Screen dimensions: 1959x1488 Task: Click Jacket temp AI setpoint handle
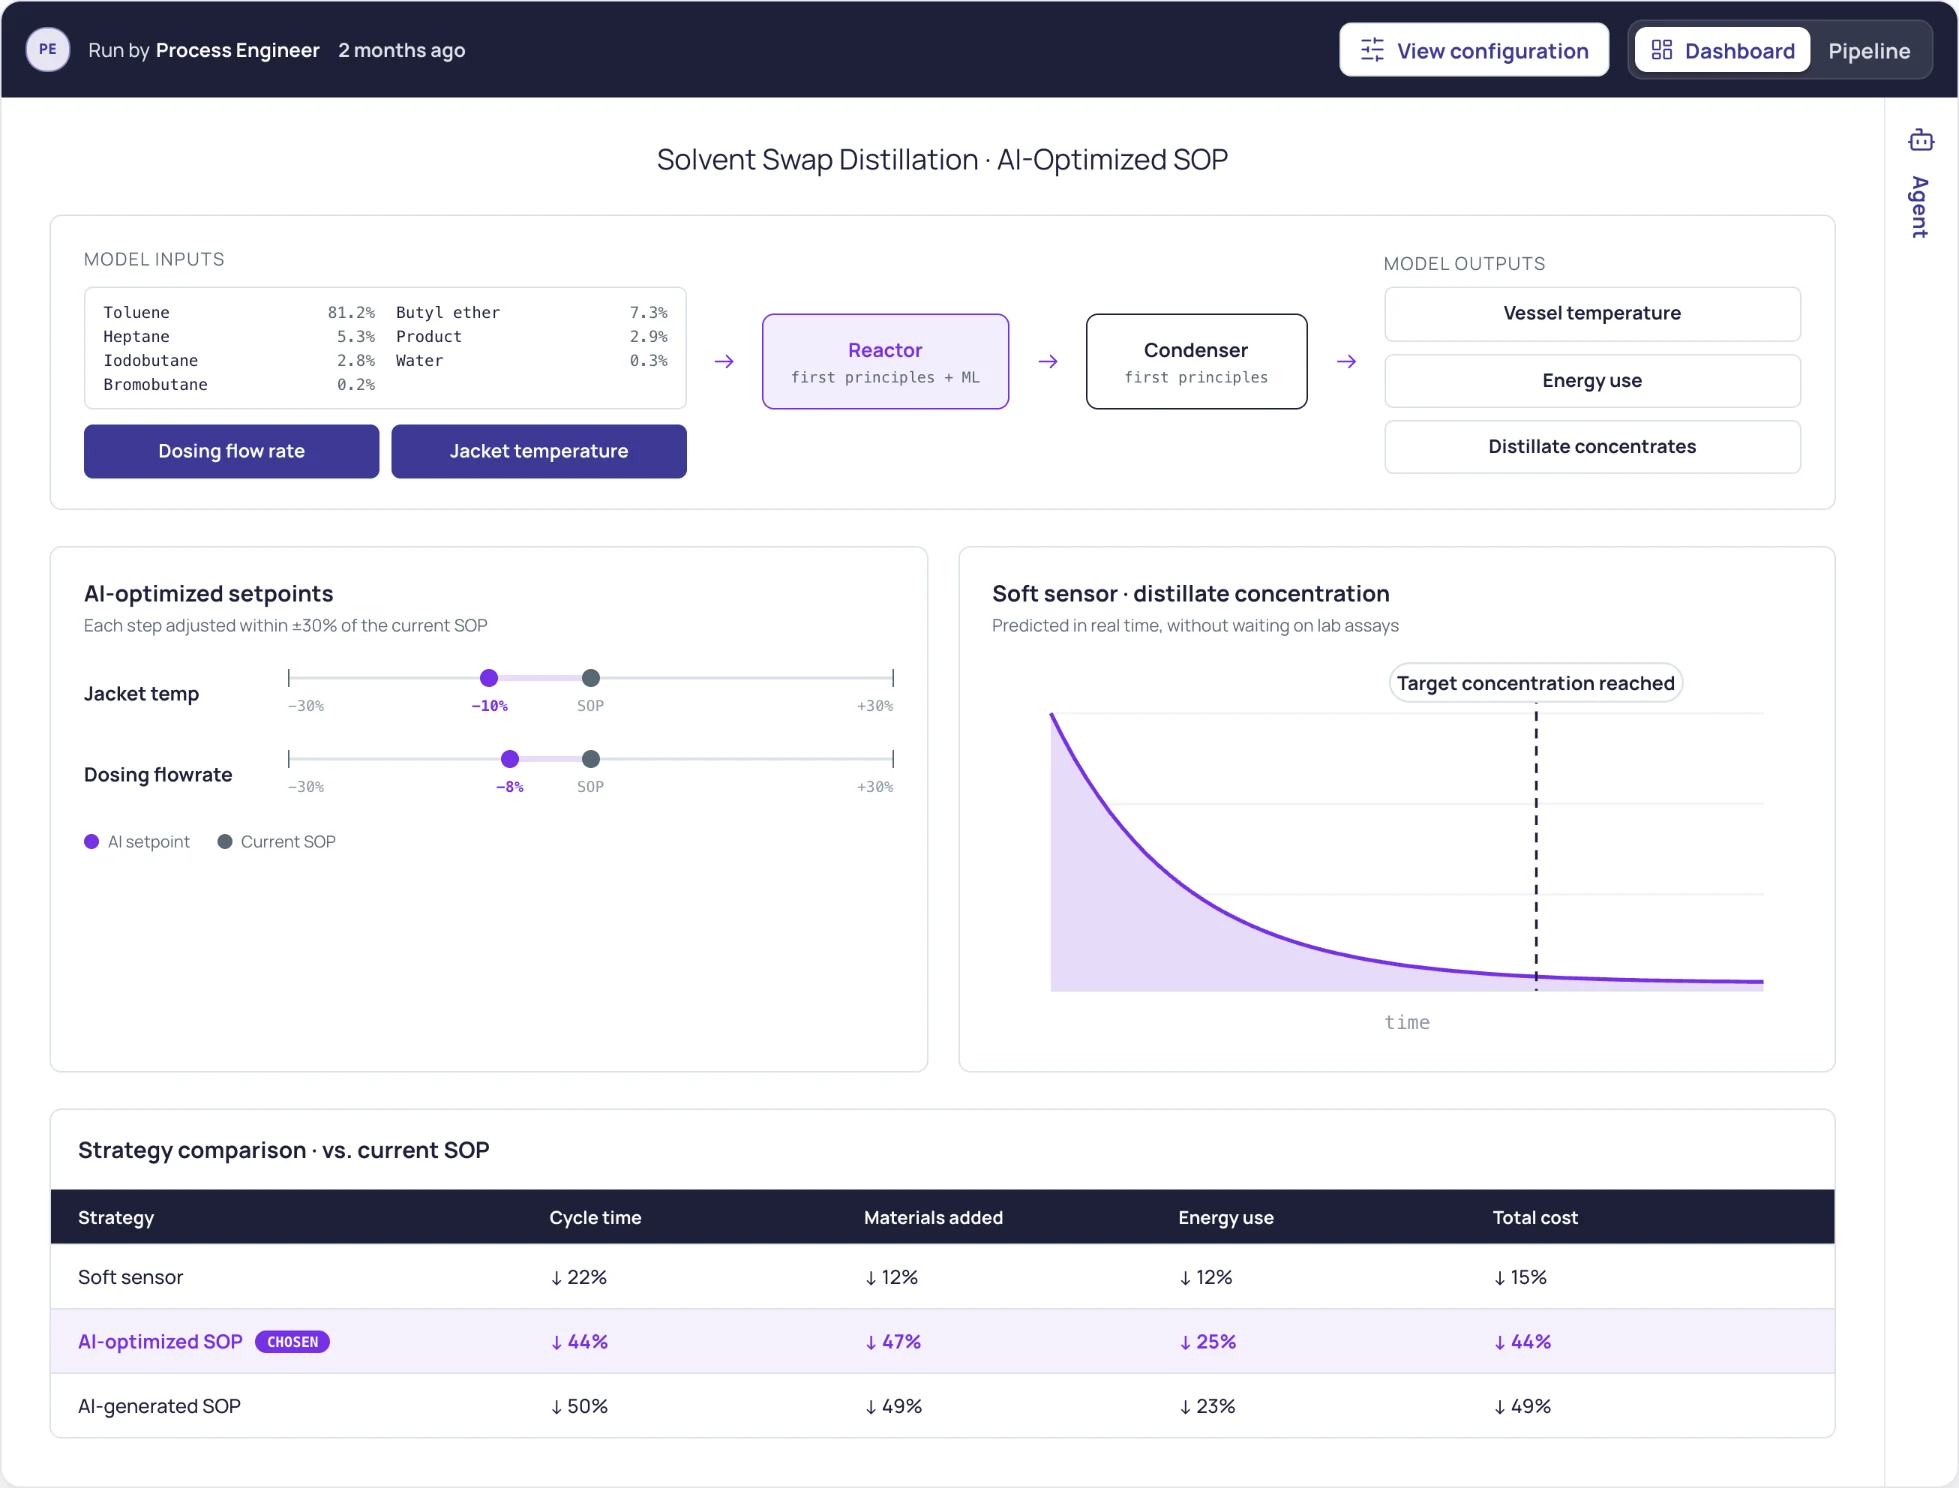click(x=489, y=678)
